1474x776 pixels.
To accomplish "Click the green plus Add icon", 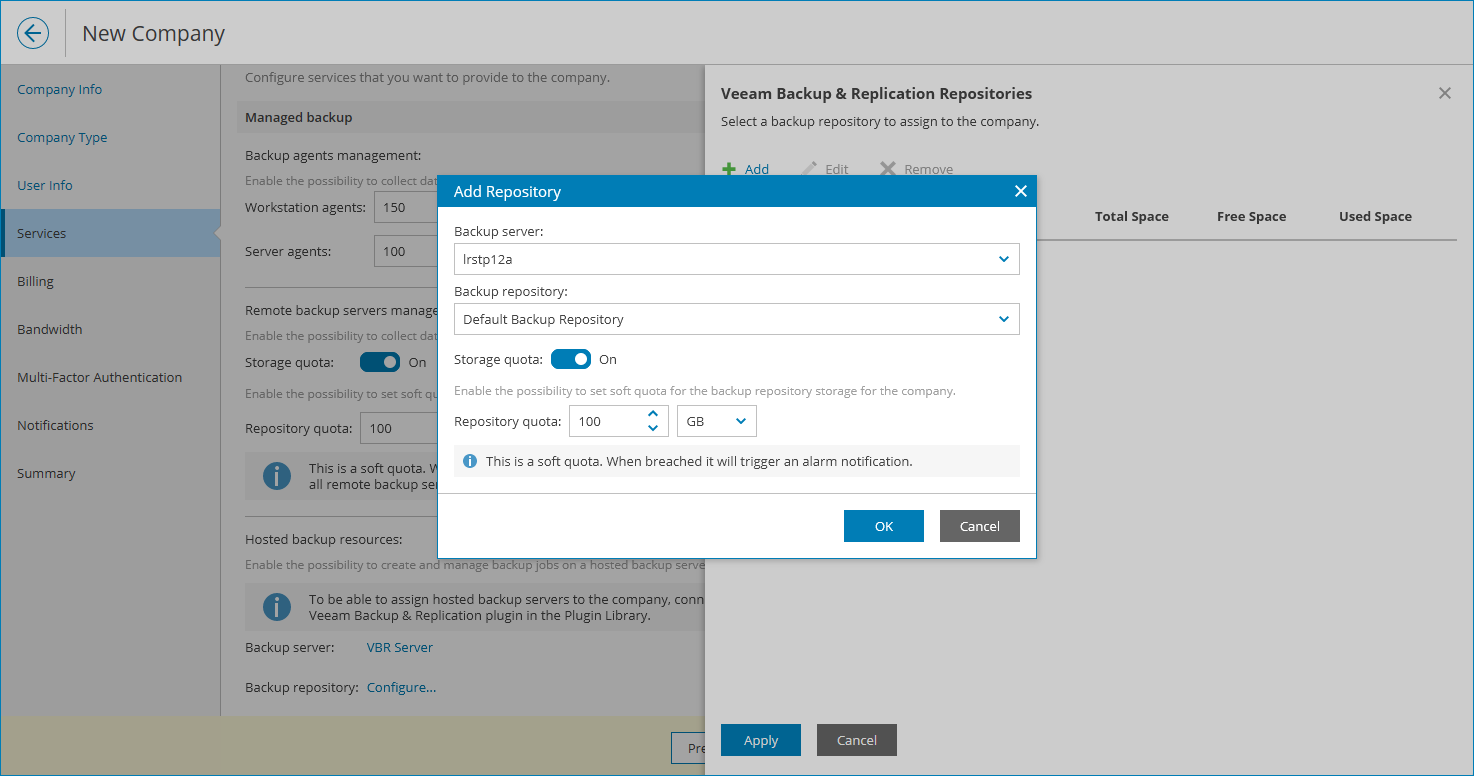I will click(730, 169).
